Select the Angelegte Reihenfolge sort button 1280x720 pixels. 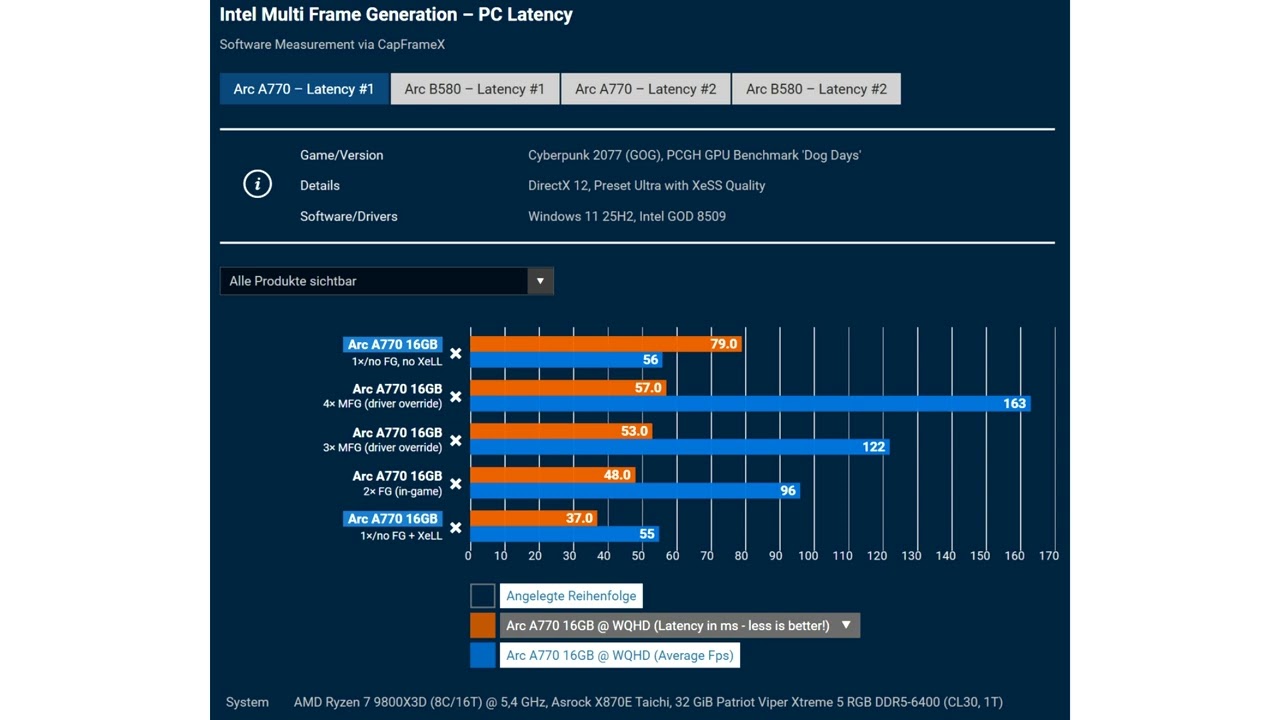(571, 596)
